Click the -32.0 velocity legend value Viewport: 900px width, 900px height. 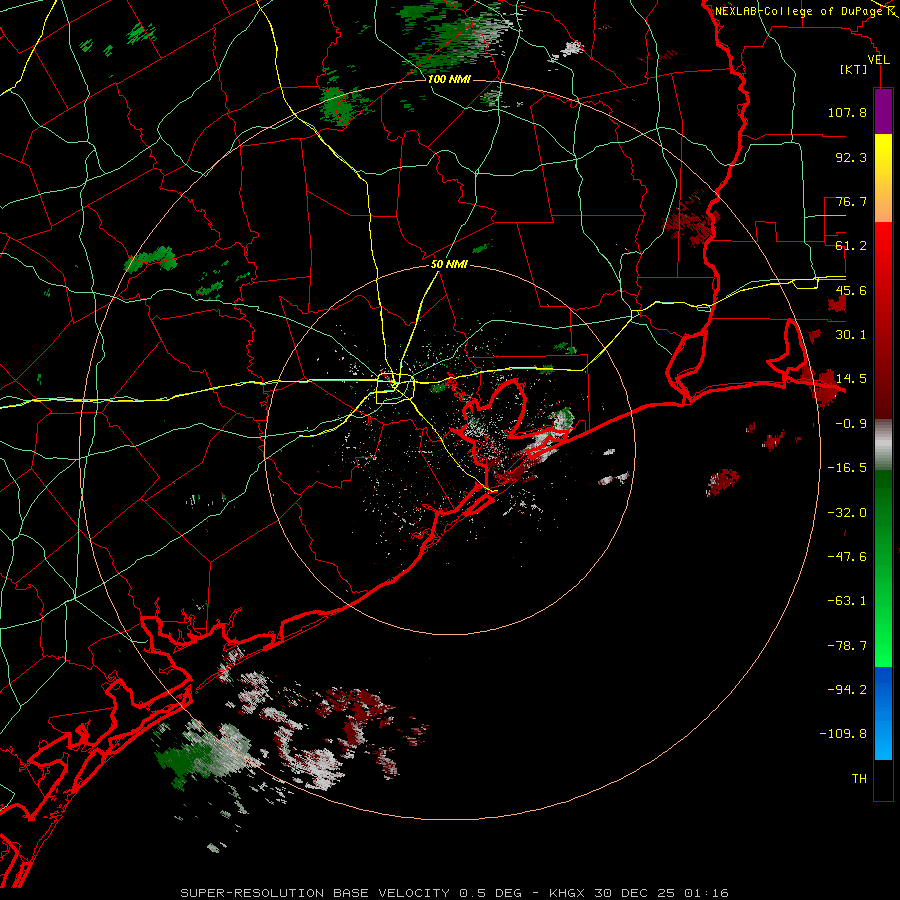[x=847, y=513]
